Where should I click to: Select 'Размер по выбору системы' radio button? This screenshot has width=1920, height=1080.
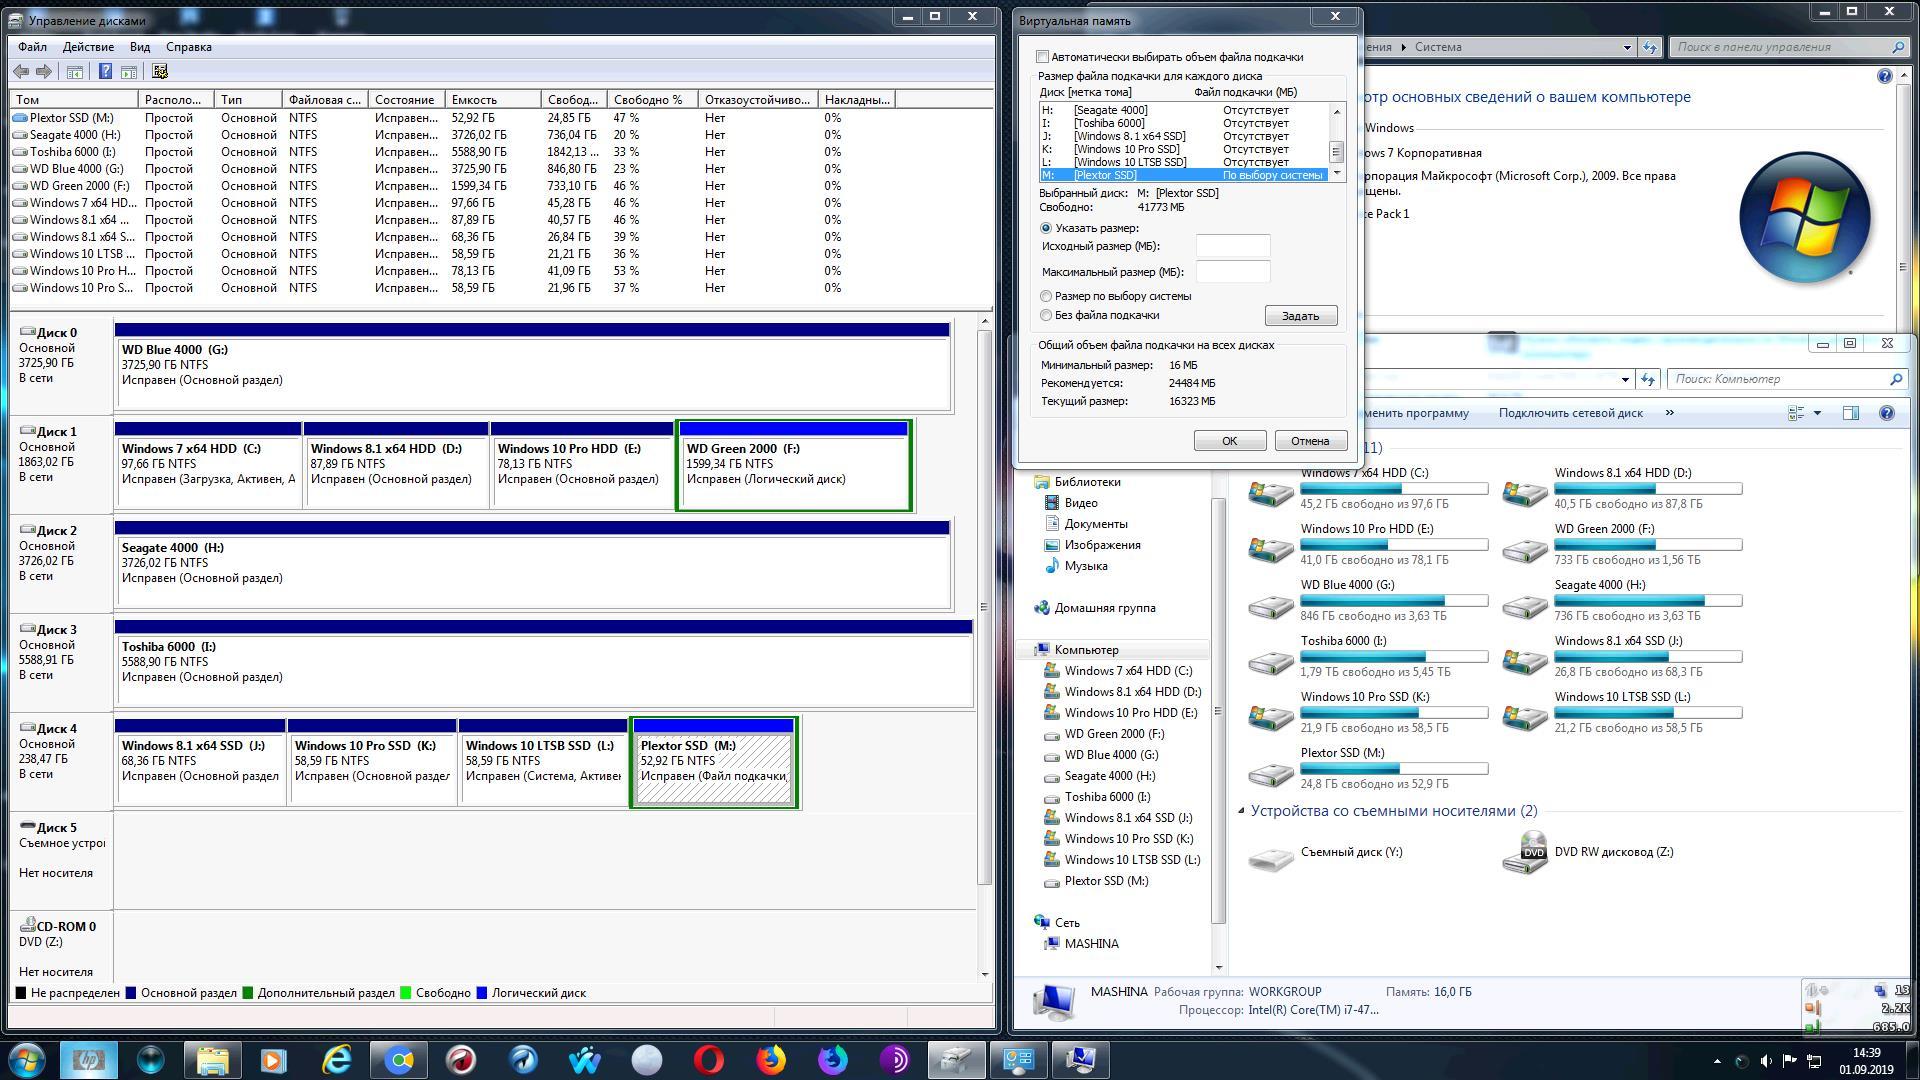[x=1046, y=296]
